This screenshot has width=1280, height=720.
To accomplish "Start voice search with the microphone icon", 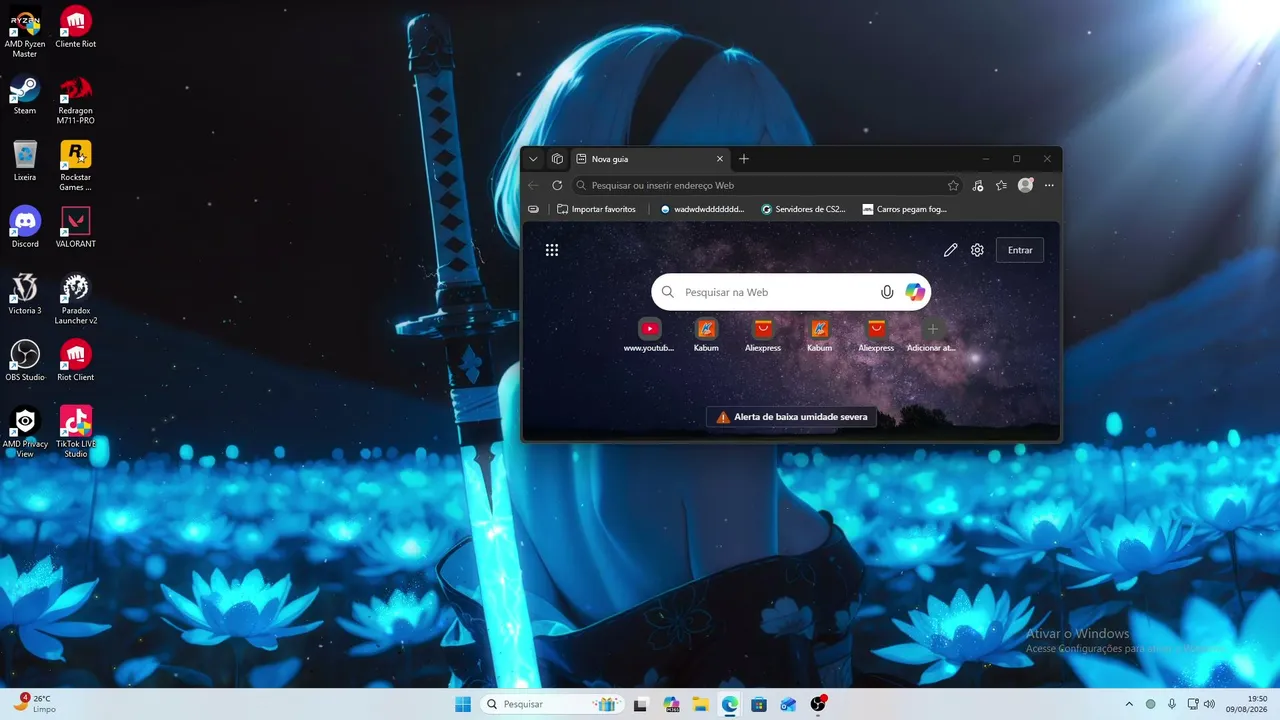I will (887, 292).
